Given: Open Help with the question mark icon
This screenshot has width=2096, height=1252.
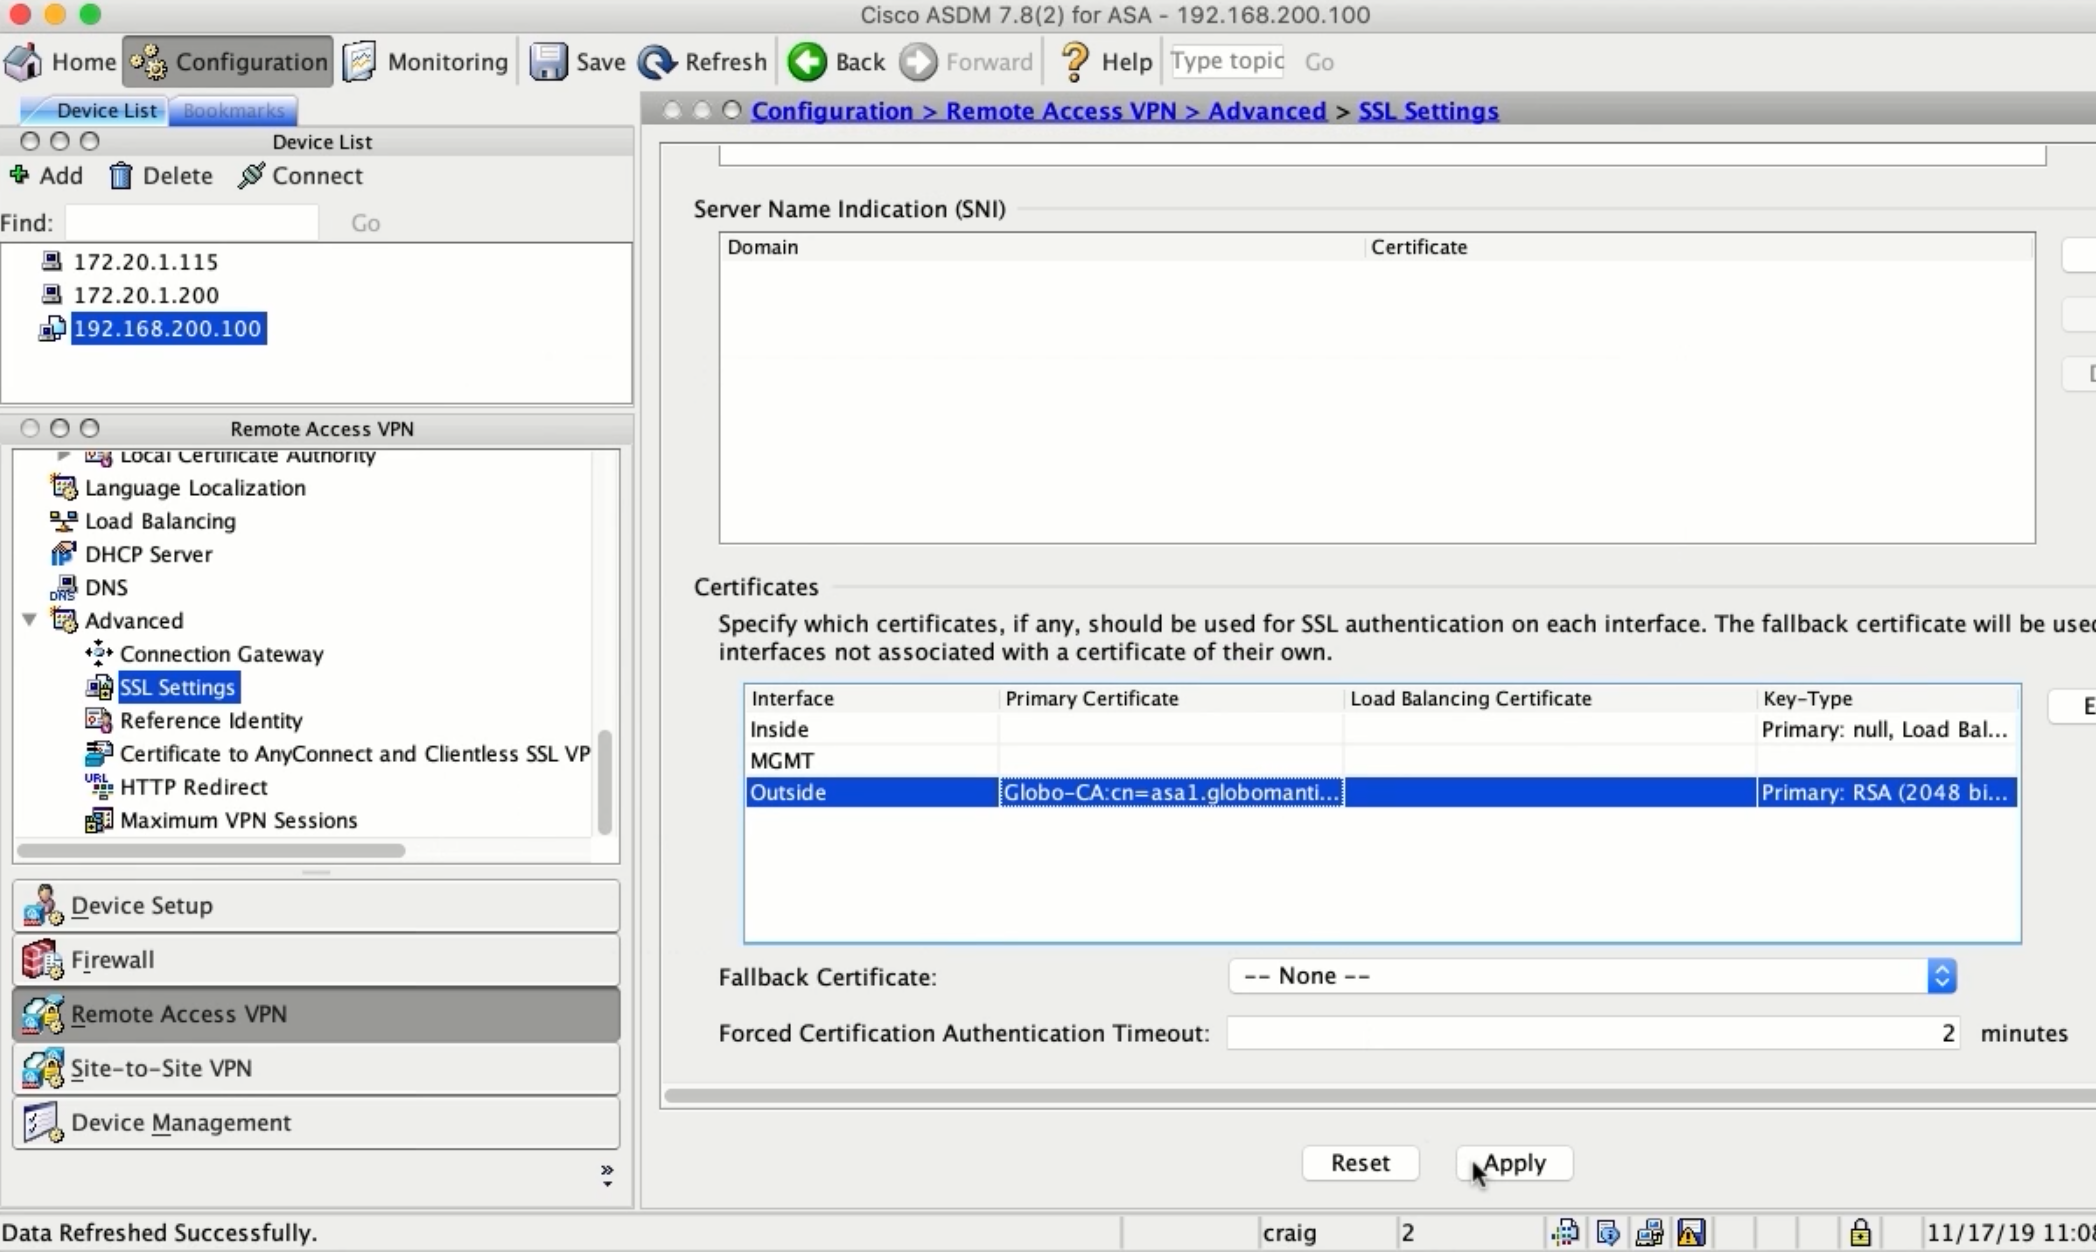Looking at the screenshot, I should [1075, 62].
